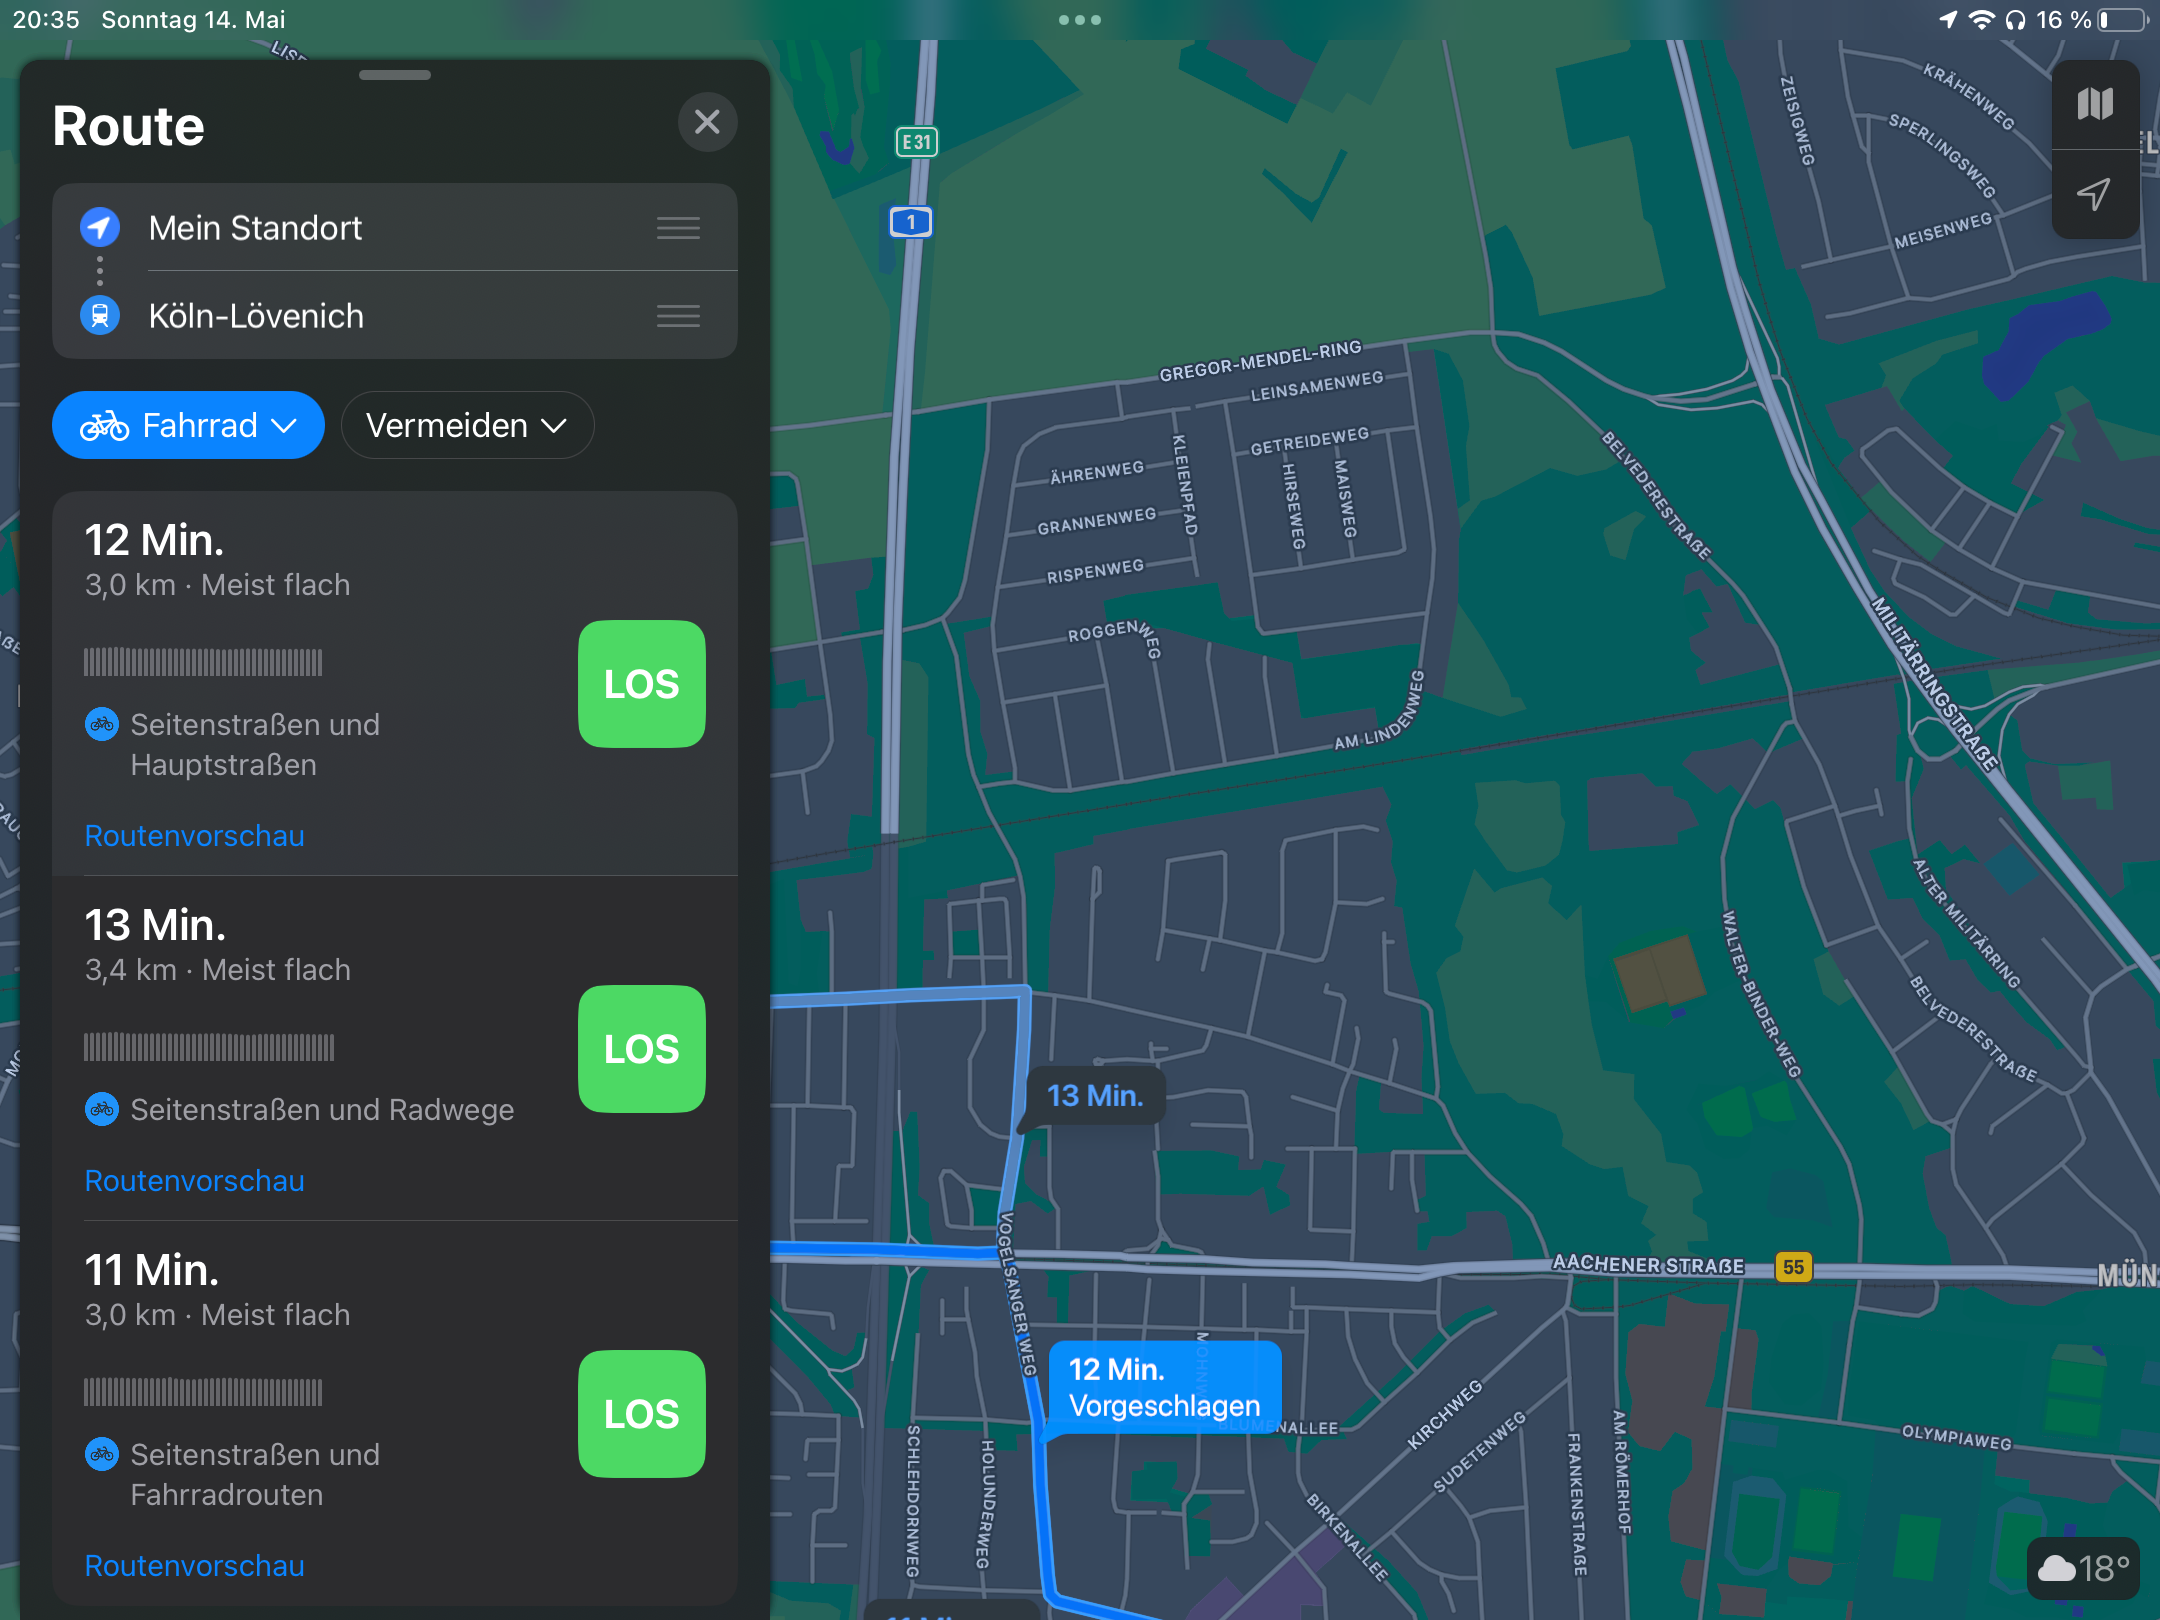Image resolution: width=2160 pixels, height=1620 pixels.
Task: Close the Route panel
Action: coord(707,122)
